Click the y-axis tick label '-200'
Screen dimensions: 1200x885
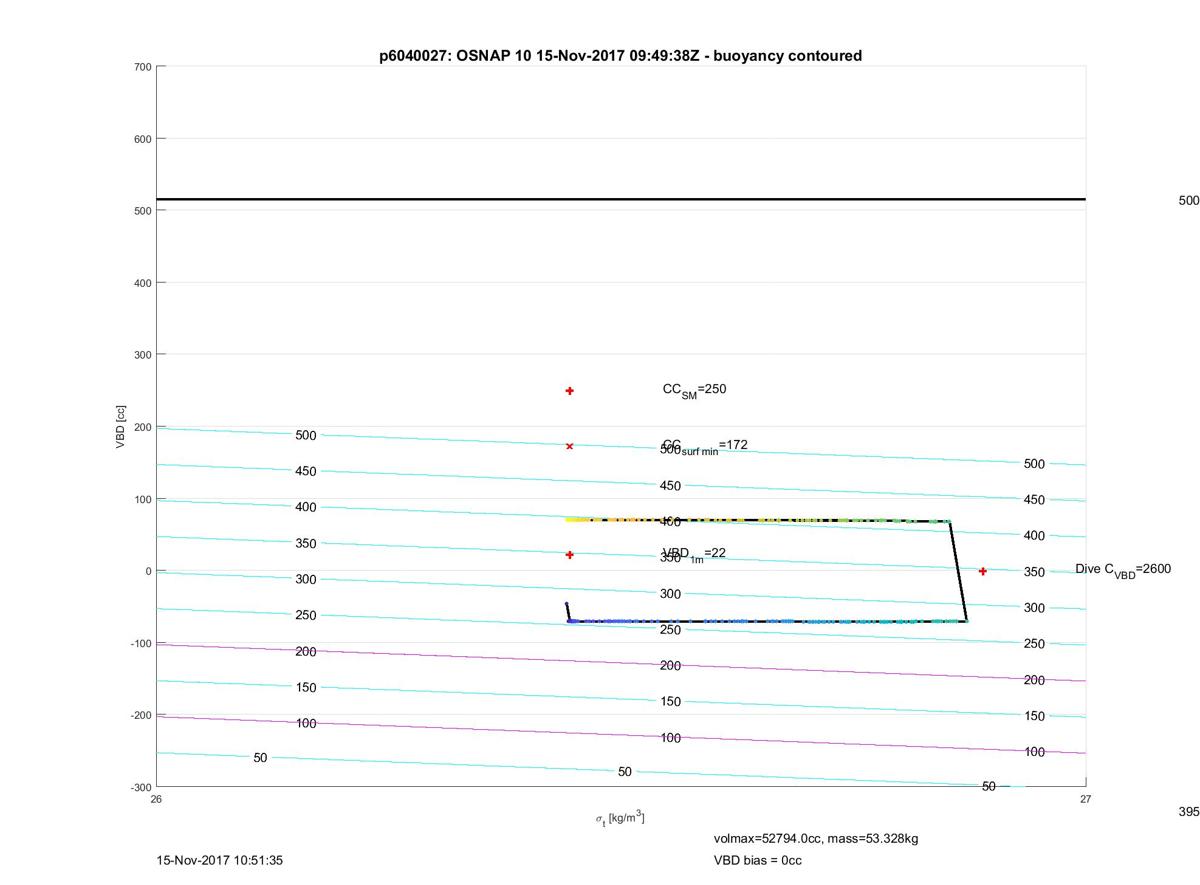coord(139,715)
